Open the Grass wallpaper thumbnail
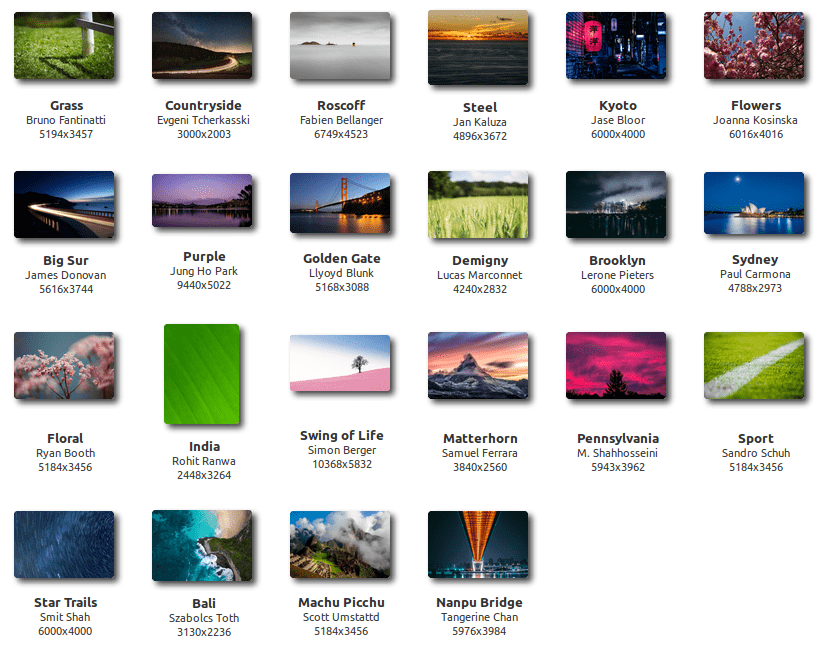826x648 pixels. tap(65, 45)
